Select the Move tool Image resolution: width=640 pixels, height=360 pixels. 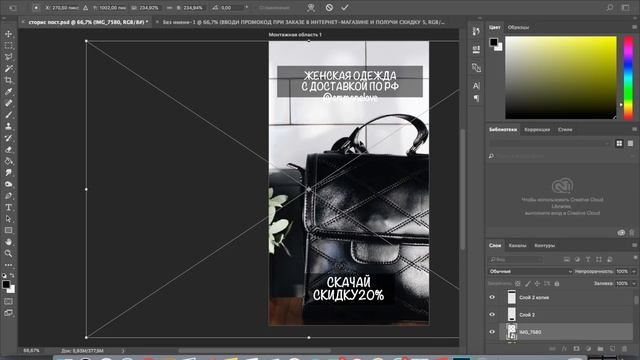tap(9, 34)
